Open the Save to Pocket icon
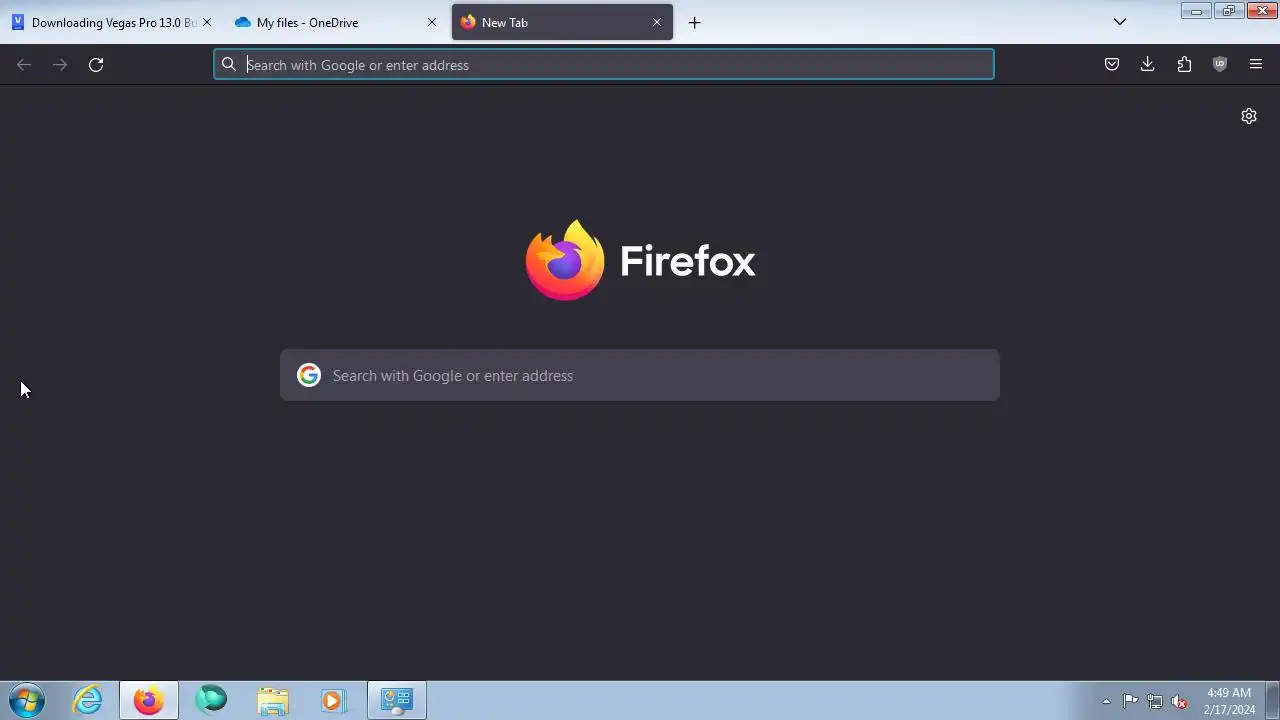Viewport: 1280px width, 720px height. click(x=1111, y=65)
